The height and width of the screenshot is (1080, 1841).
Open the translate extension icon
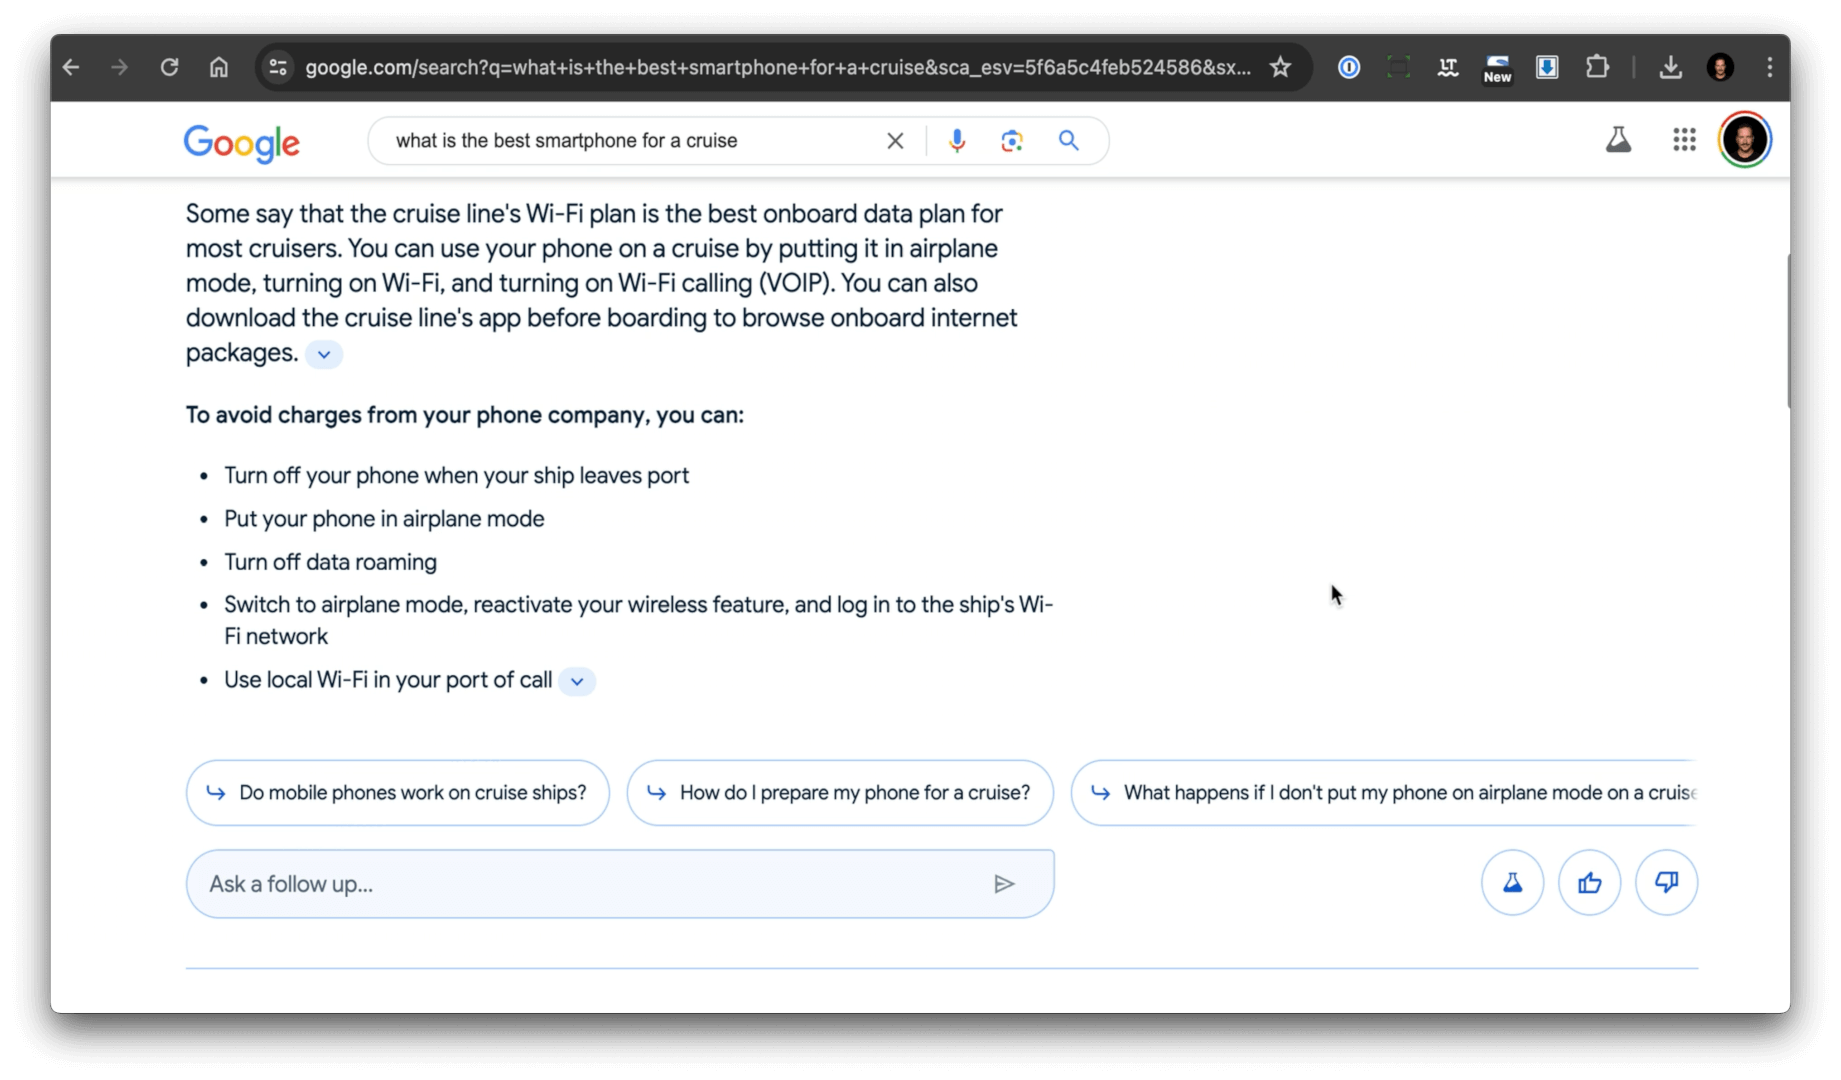coord(1447,67)
